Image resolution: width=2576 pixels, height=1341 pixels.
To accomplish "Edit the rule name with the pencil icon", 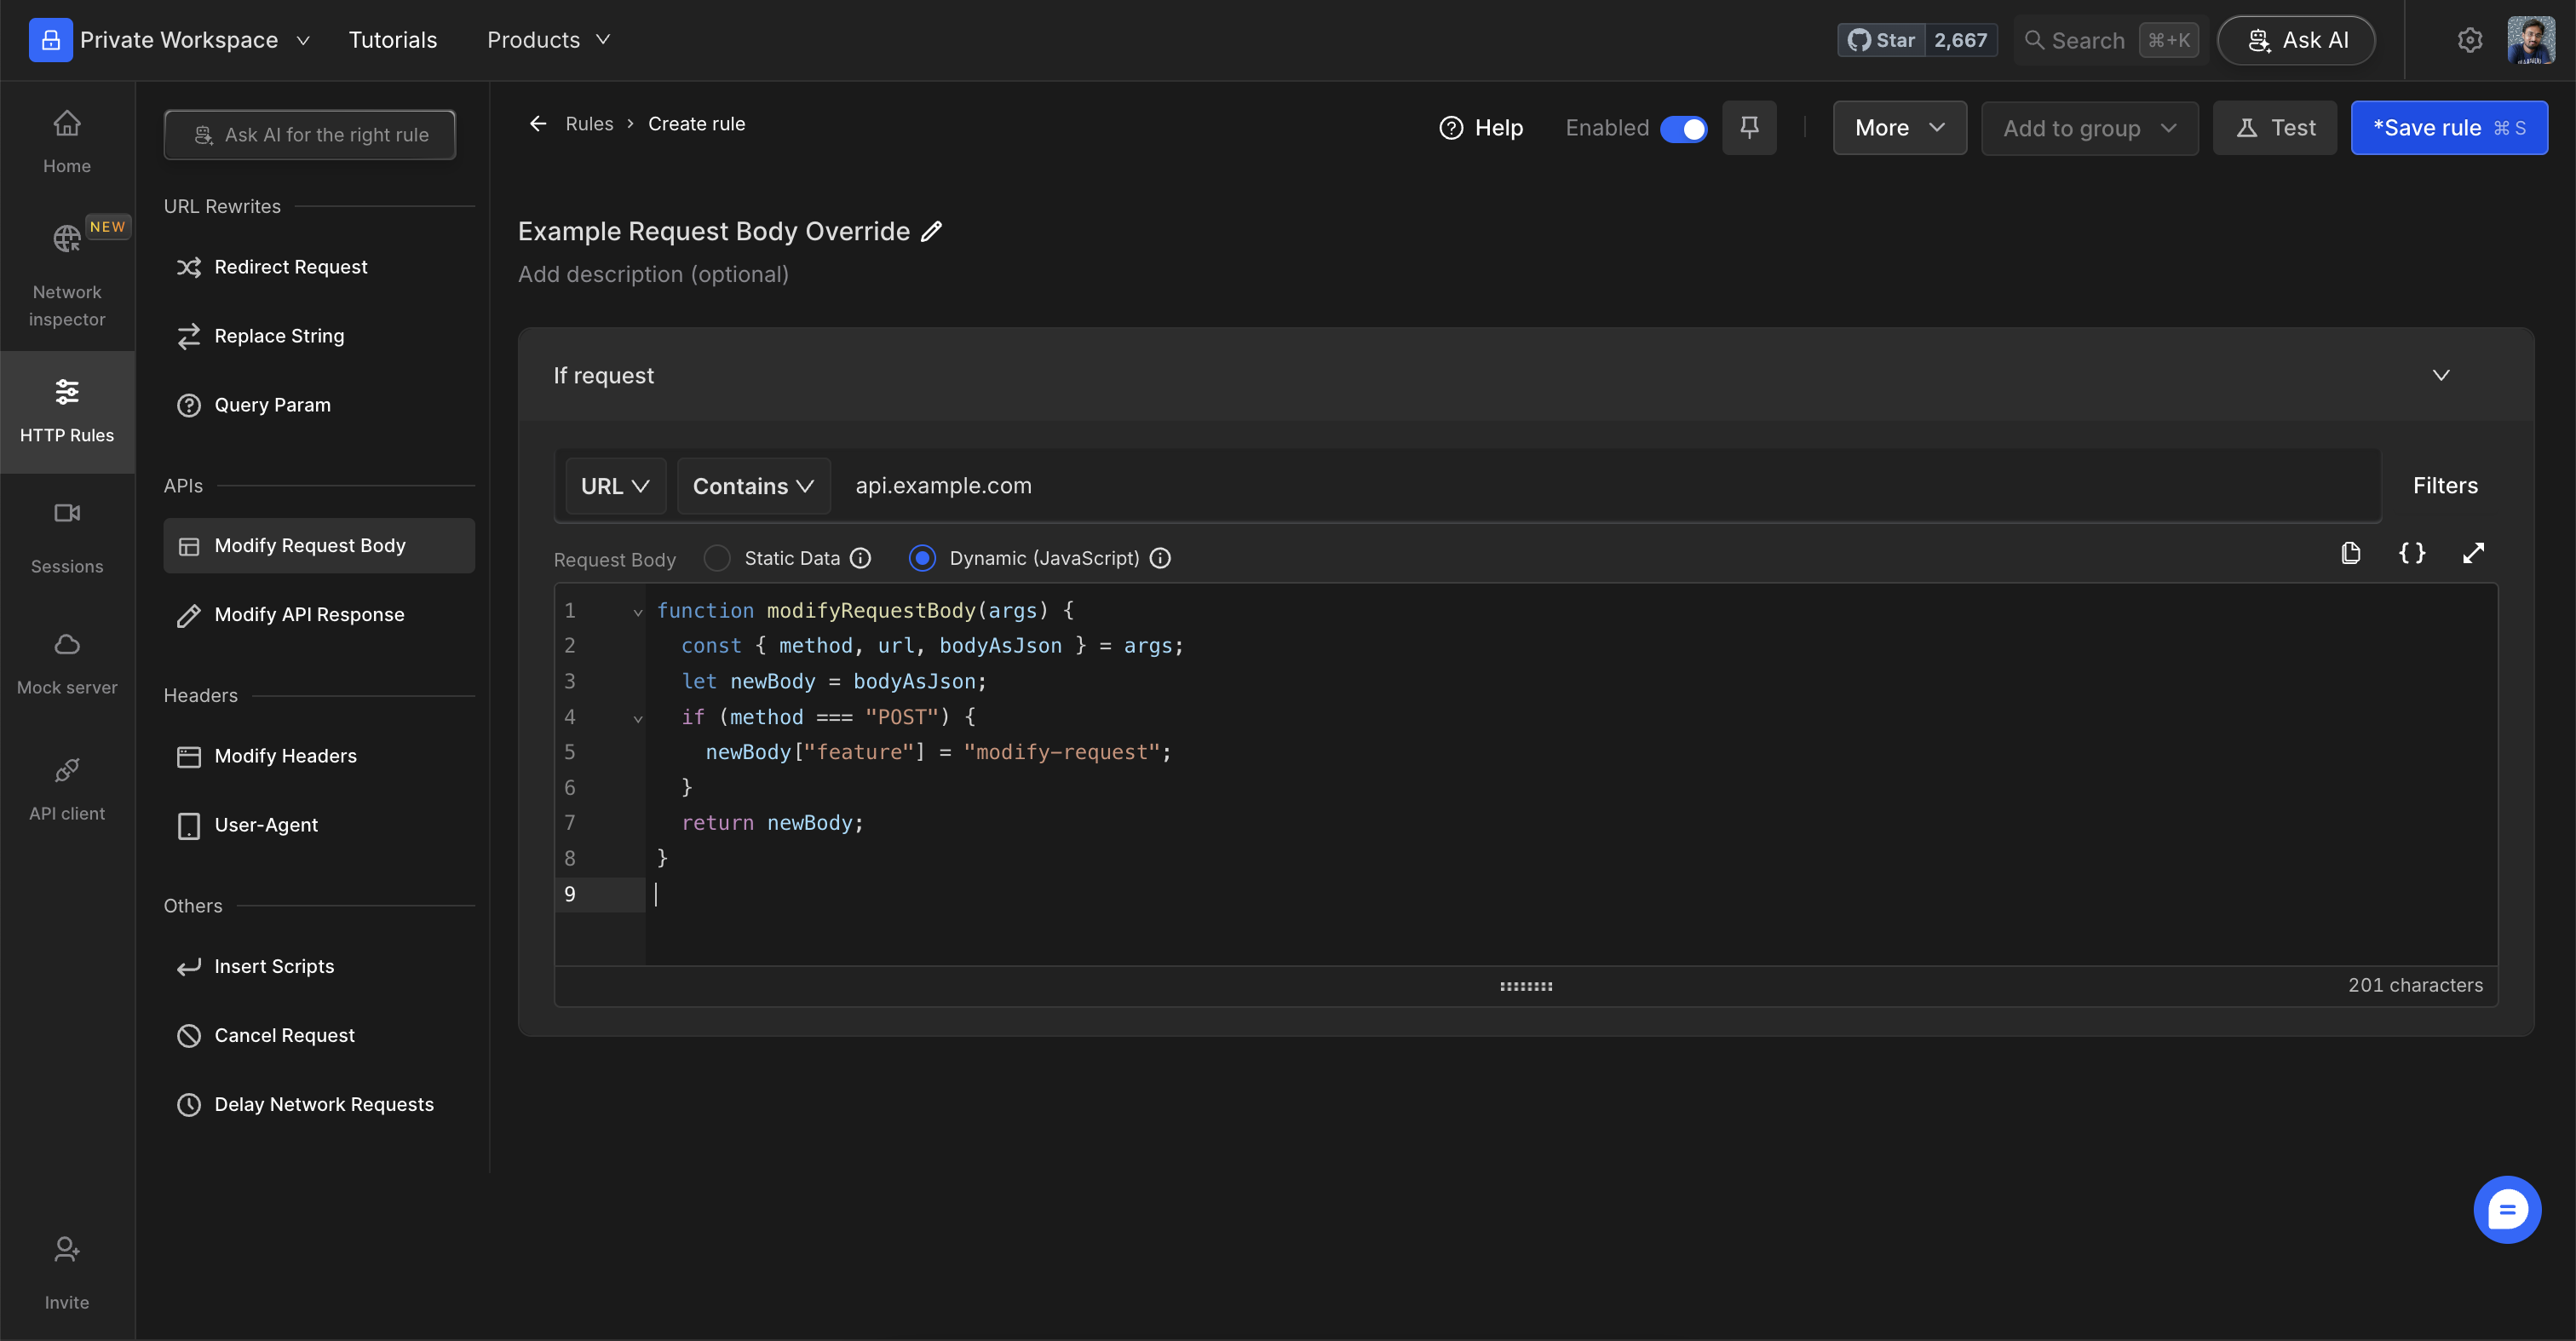I will coord(931,232).
